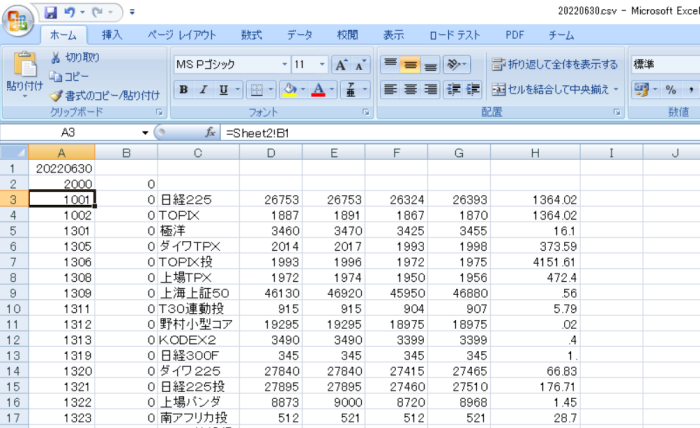Image resolution: width=700 pixels, height=428 pixels.
Task: Click the Office button logo
Action: click(x=18, y=20)
